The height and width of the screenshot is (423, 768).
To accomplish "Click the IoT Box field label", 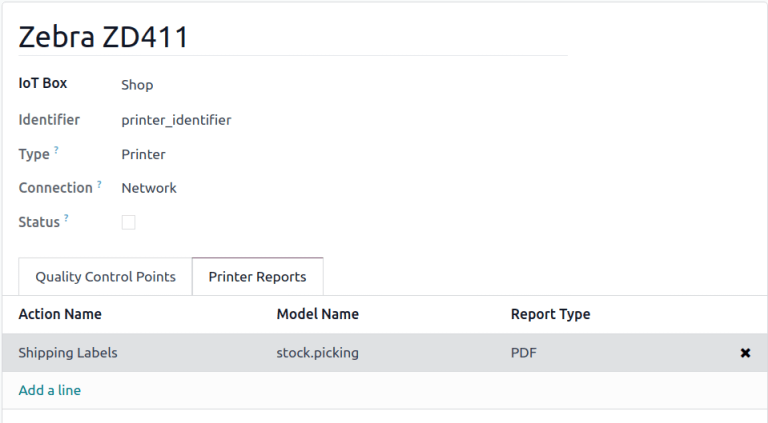I will coord(43,83).
